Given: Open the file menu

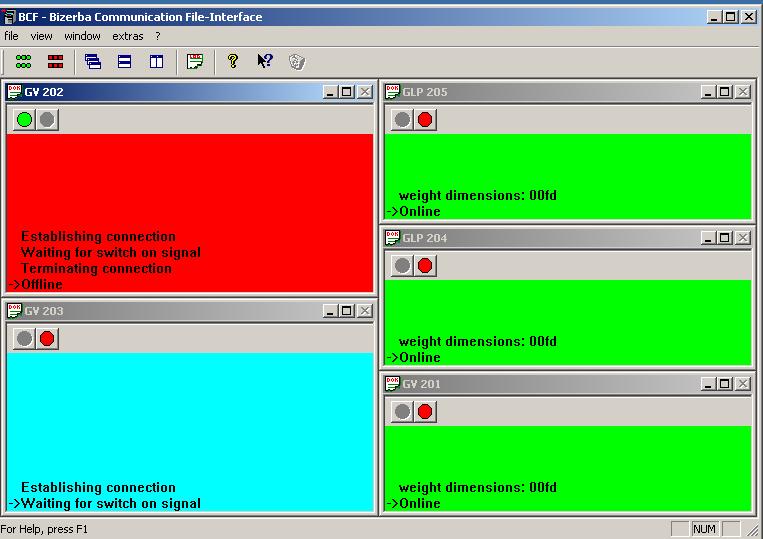Looking at the screenshot, I should click(x=11, y=36).
